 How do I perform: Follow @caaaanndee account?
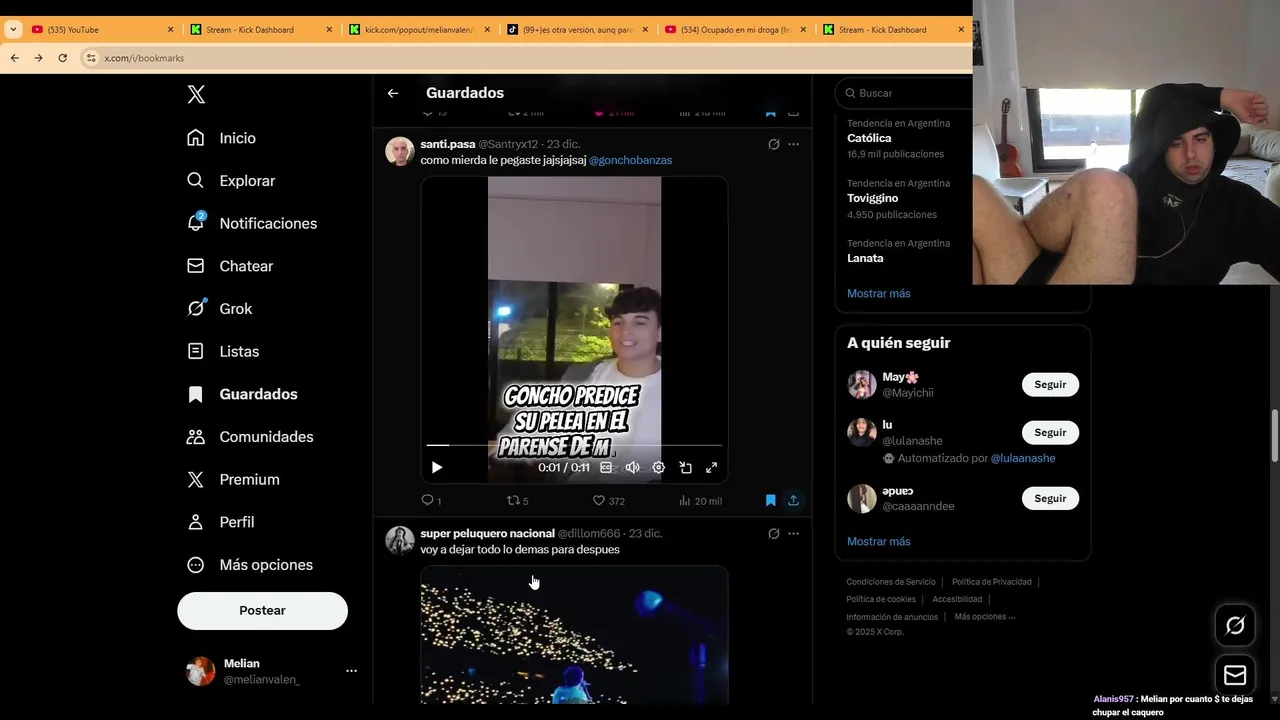(1050, 498)
